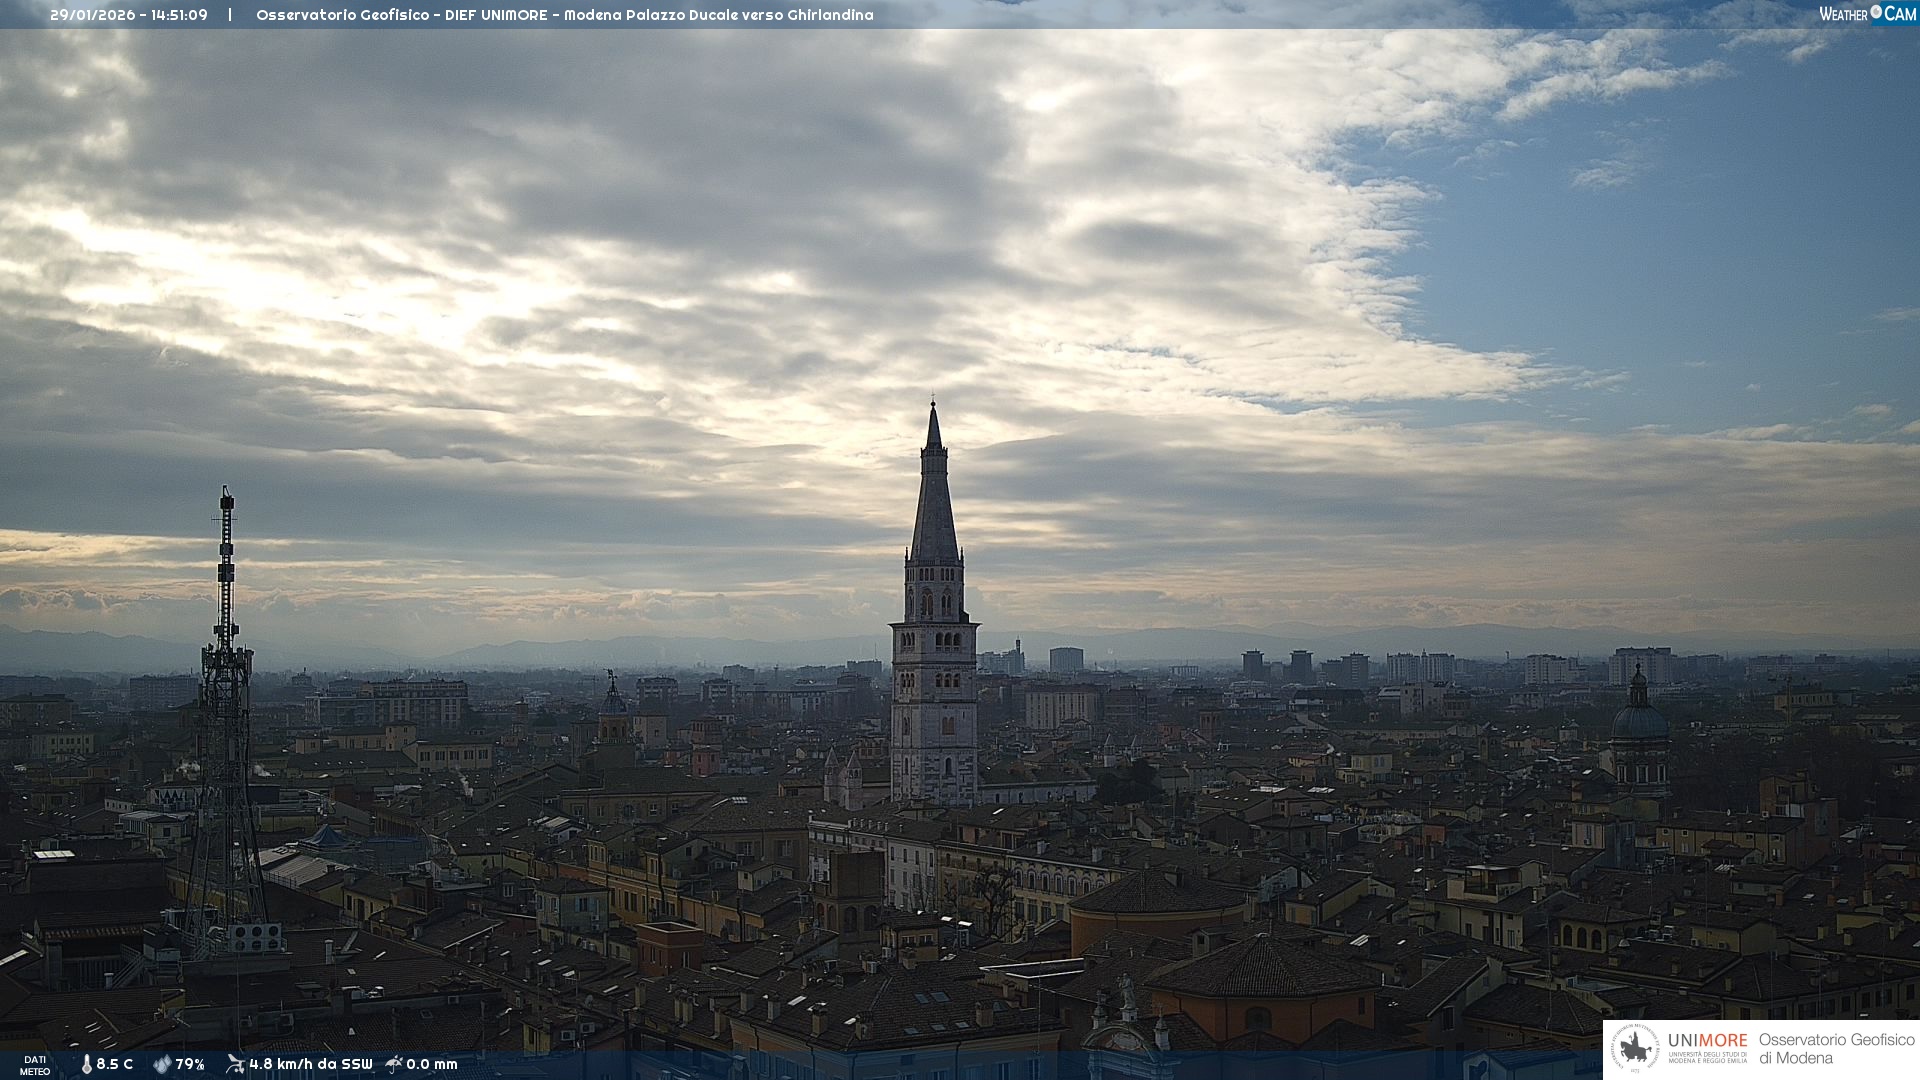
Task: Click the 79% humidity value
Action: [190, 1064]
